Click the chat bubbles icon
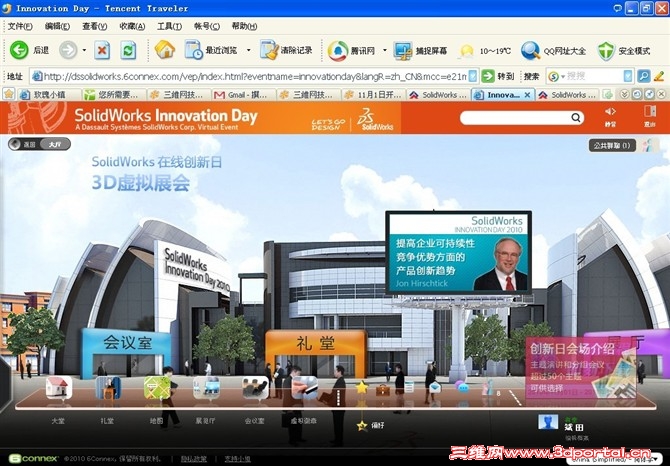 click(462, 387)
